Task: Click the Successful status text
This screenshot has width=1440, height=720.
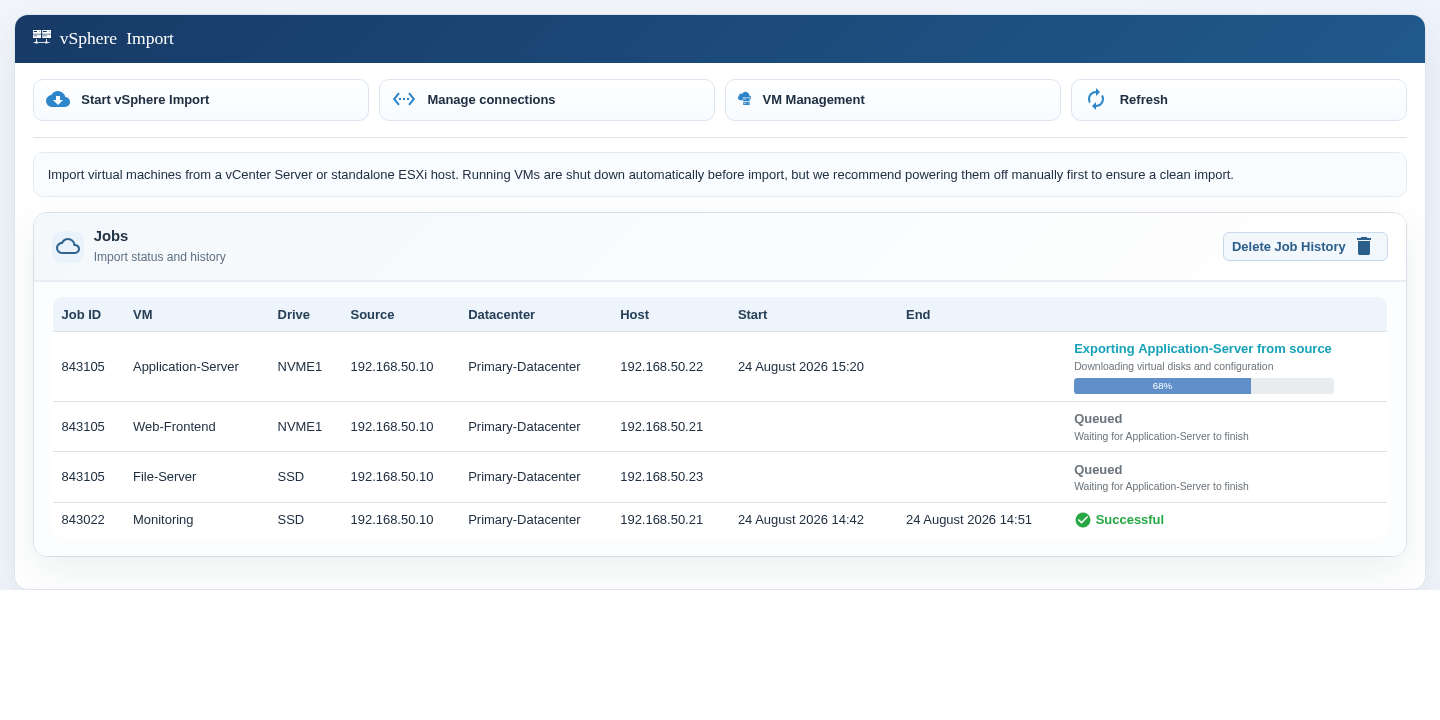Action: coord(1130,519)
